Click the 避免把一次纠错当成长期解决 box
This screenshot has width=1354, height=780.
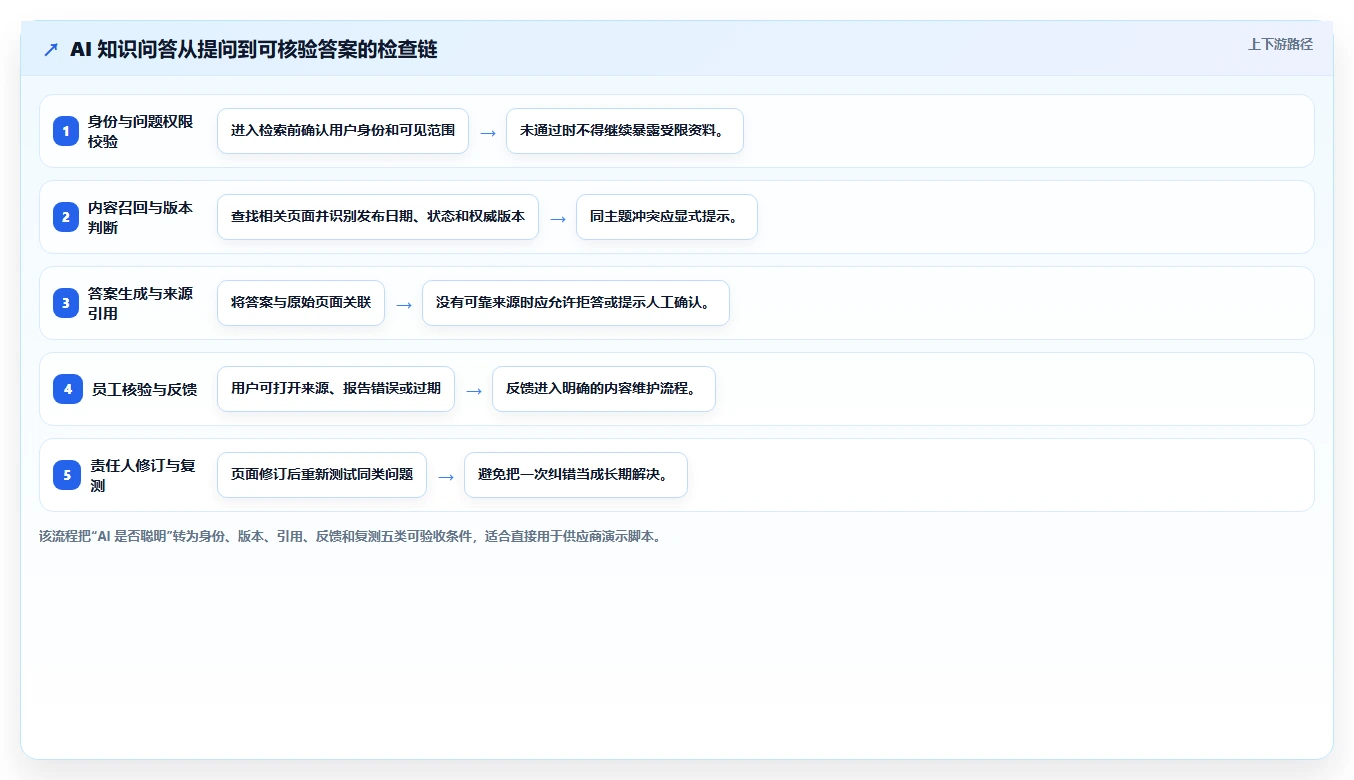point(576,475)
